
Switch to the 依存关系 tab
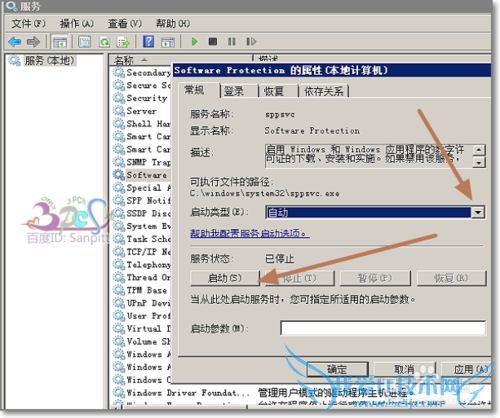323,91
